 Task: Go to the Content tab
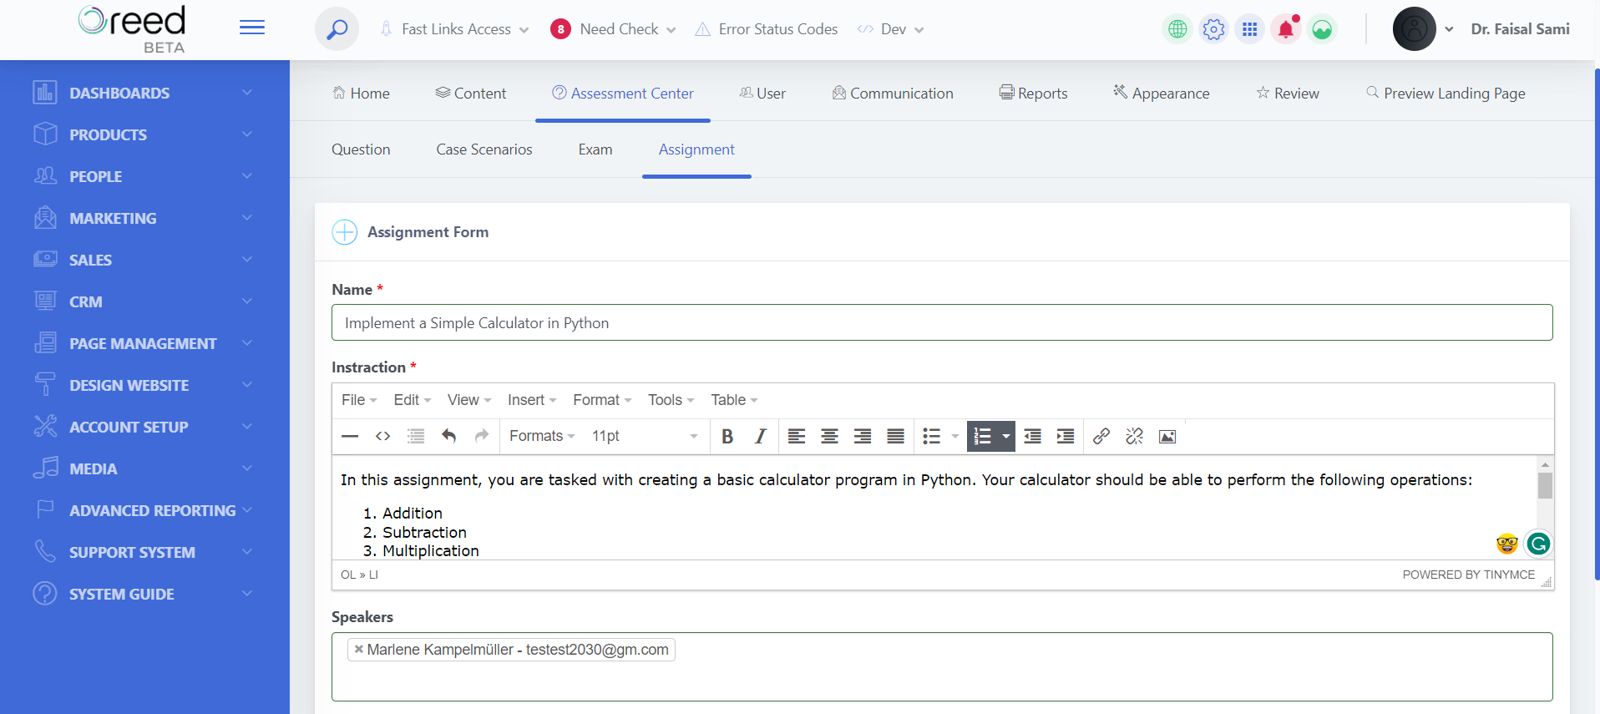pos(470,93)
